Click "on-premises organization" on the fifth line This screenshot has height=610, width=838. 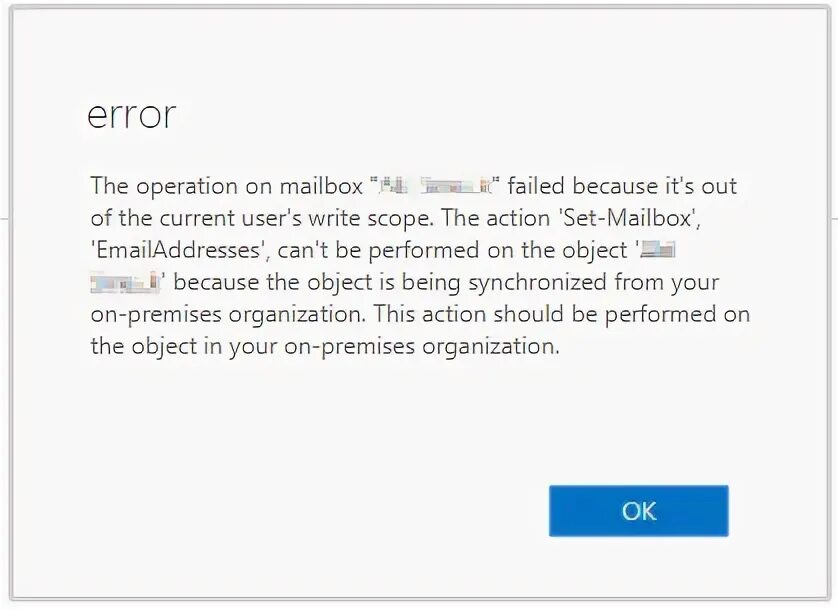point(227,314)
